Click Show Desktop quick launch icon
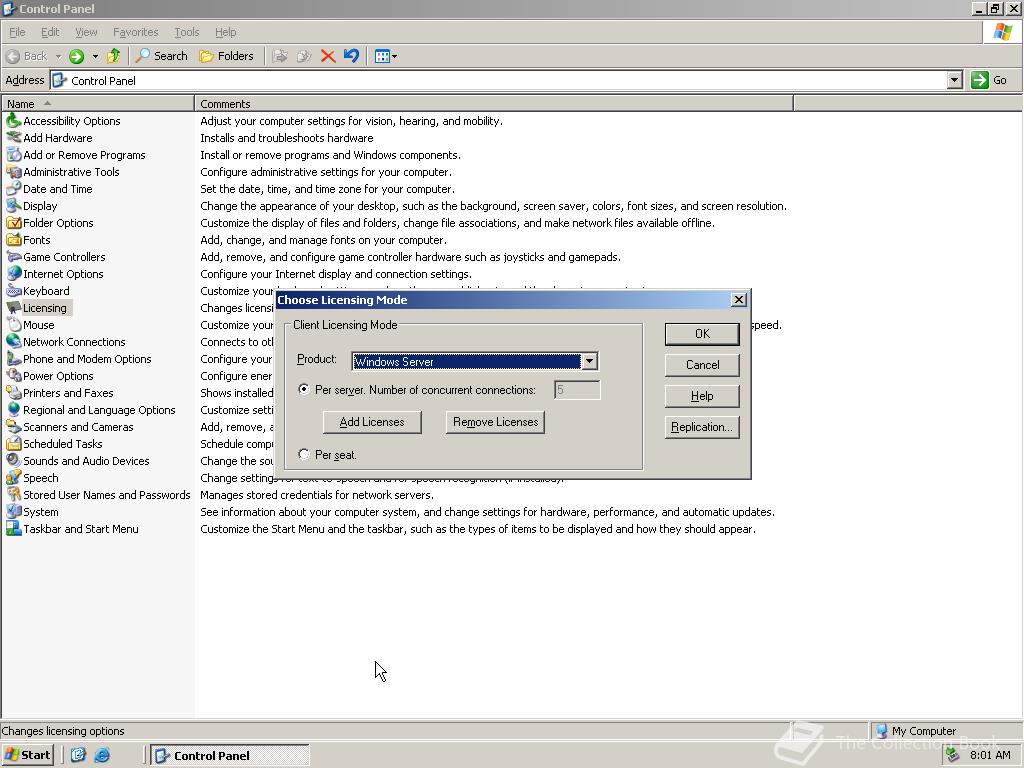This screenshot has width=1024, height=768. [x=78, y=755]
